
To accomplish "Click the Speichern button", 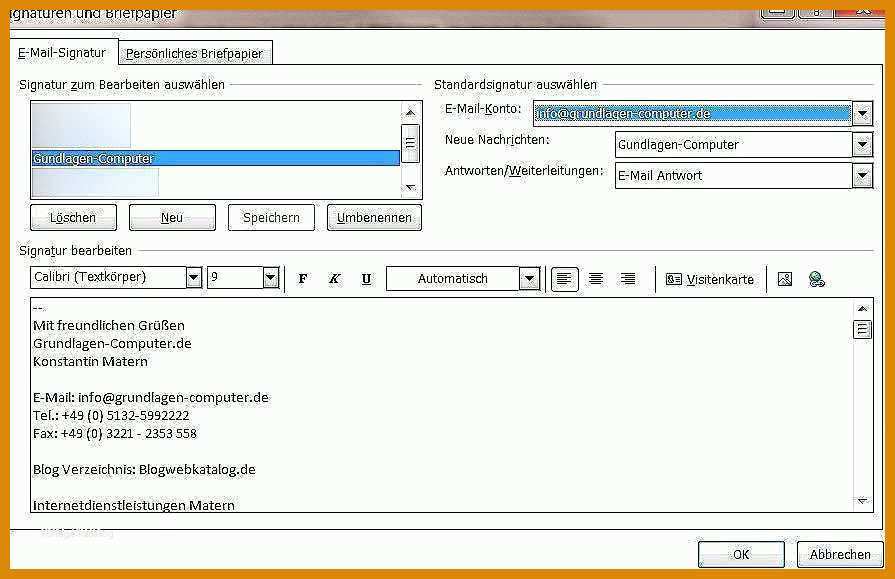I will pyautogui.click(x=271, y=218).
